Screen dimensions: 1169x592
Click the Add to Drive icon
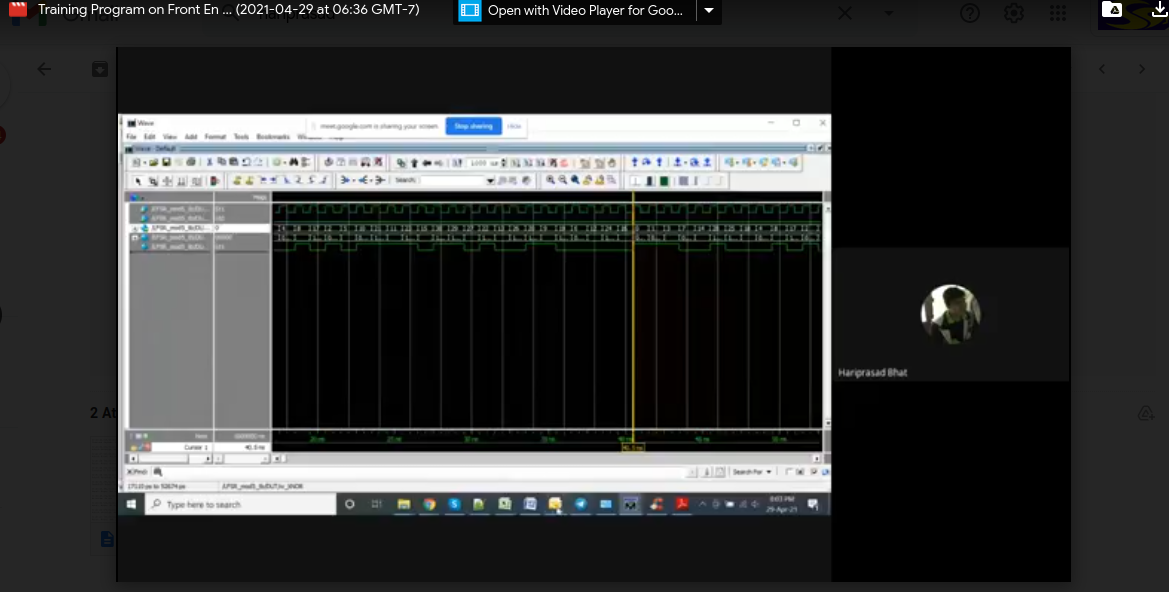(x=1112, y=11)
